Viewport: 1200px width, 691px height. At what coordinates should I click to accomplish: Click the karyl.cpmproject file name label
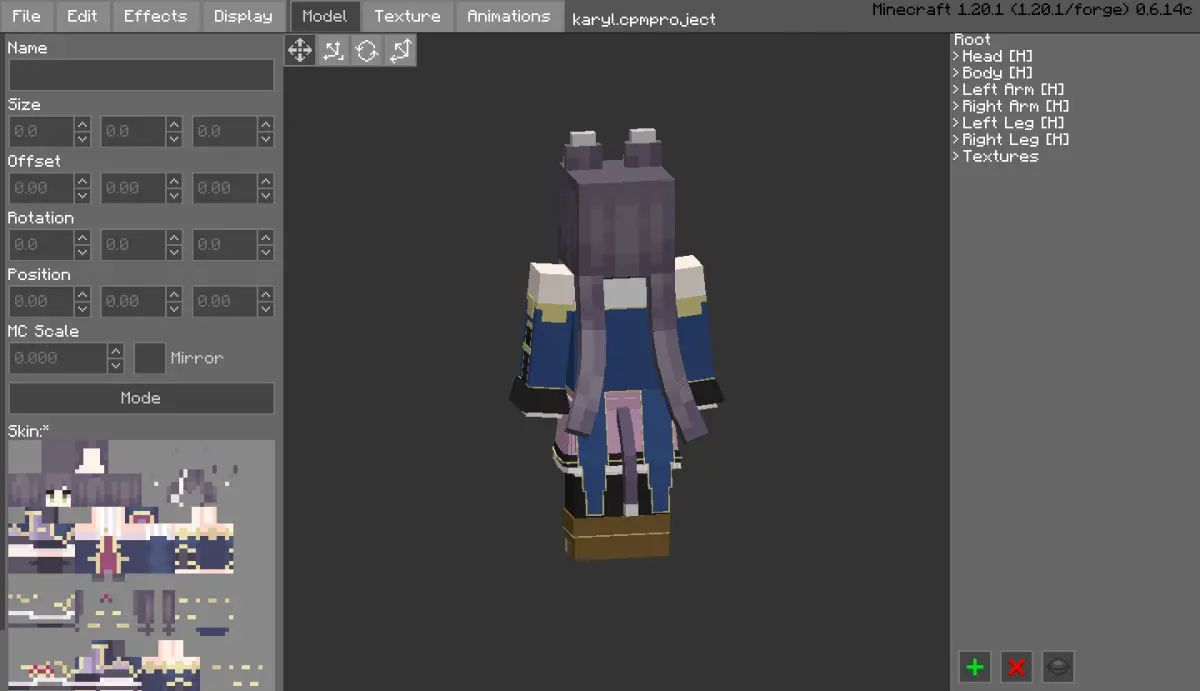[x=644, y=19]
